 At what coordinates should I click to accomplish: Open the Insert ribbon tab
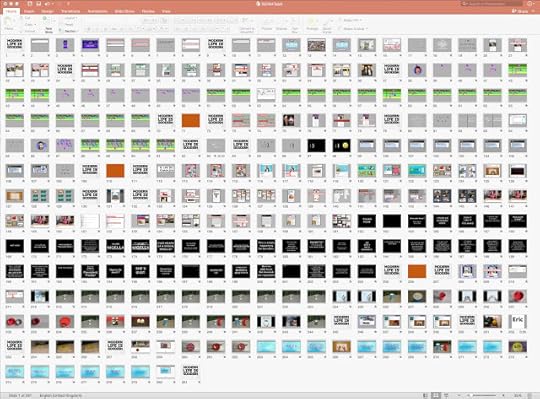tap(29, 11)
